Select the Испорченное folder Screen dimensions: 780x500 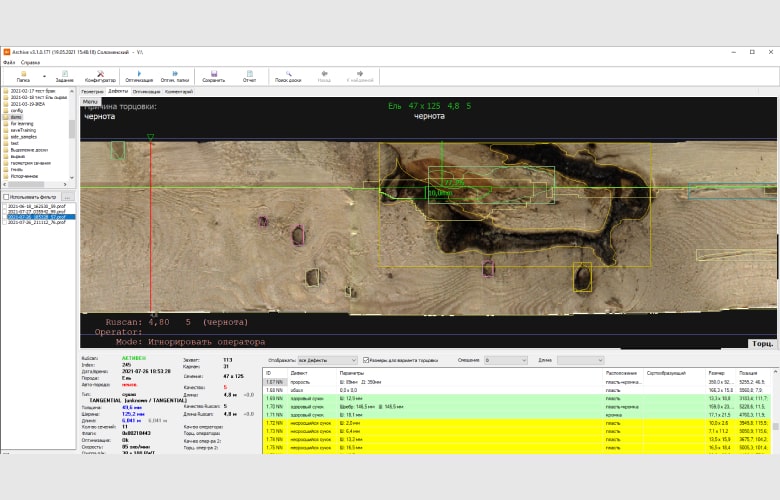[x=24, y=176]
